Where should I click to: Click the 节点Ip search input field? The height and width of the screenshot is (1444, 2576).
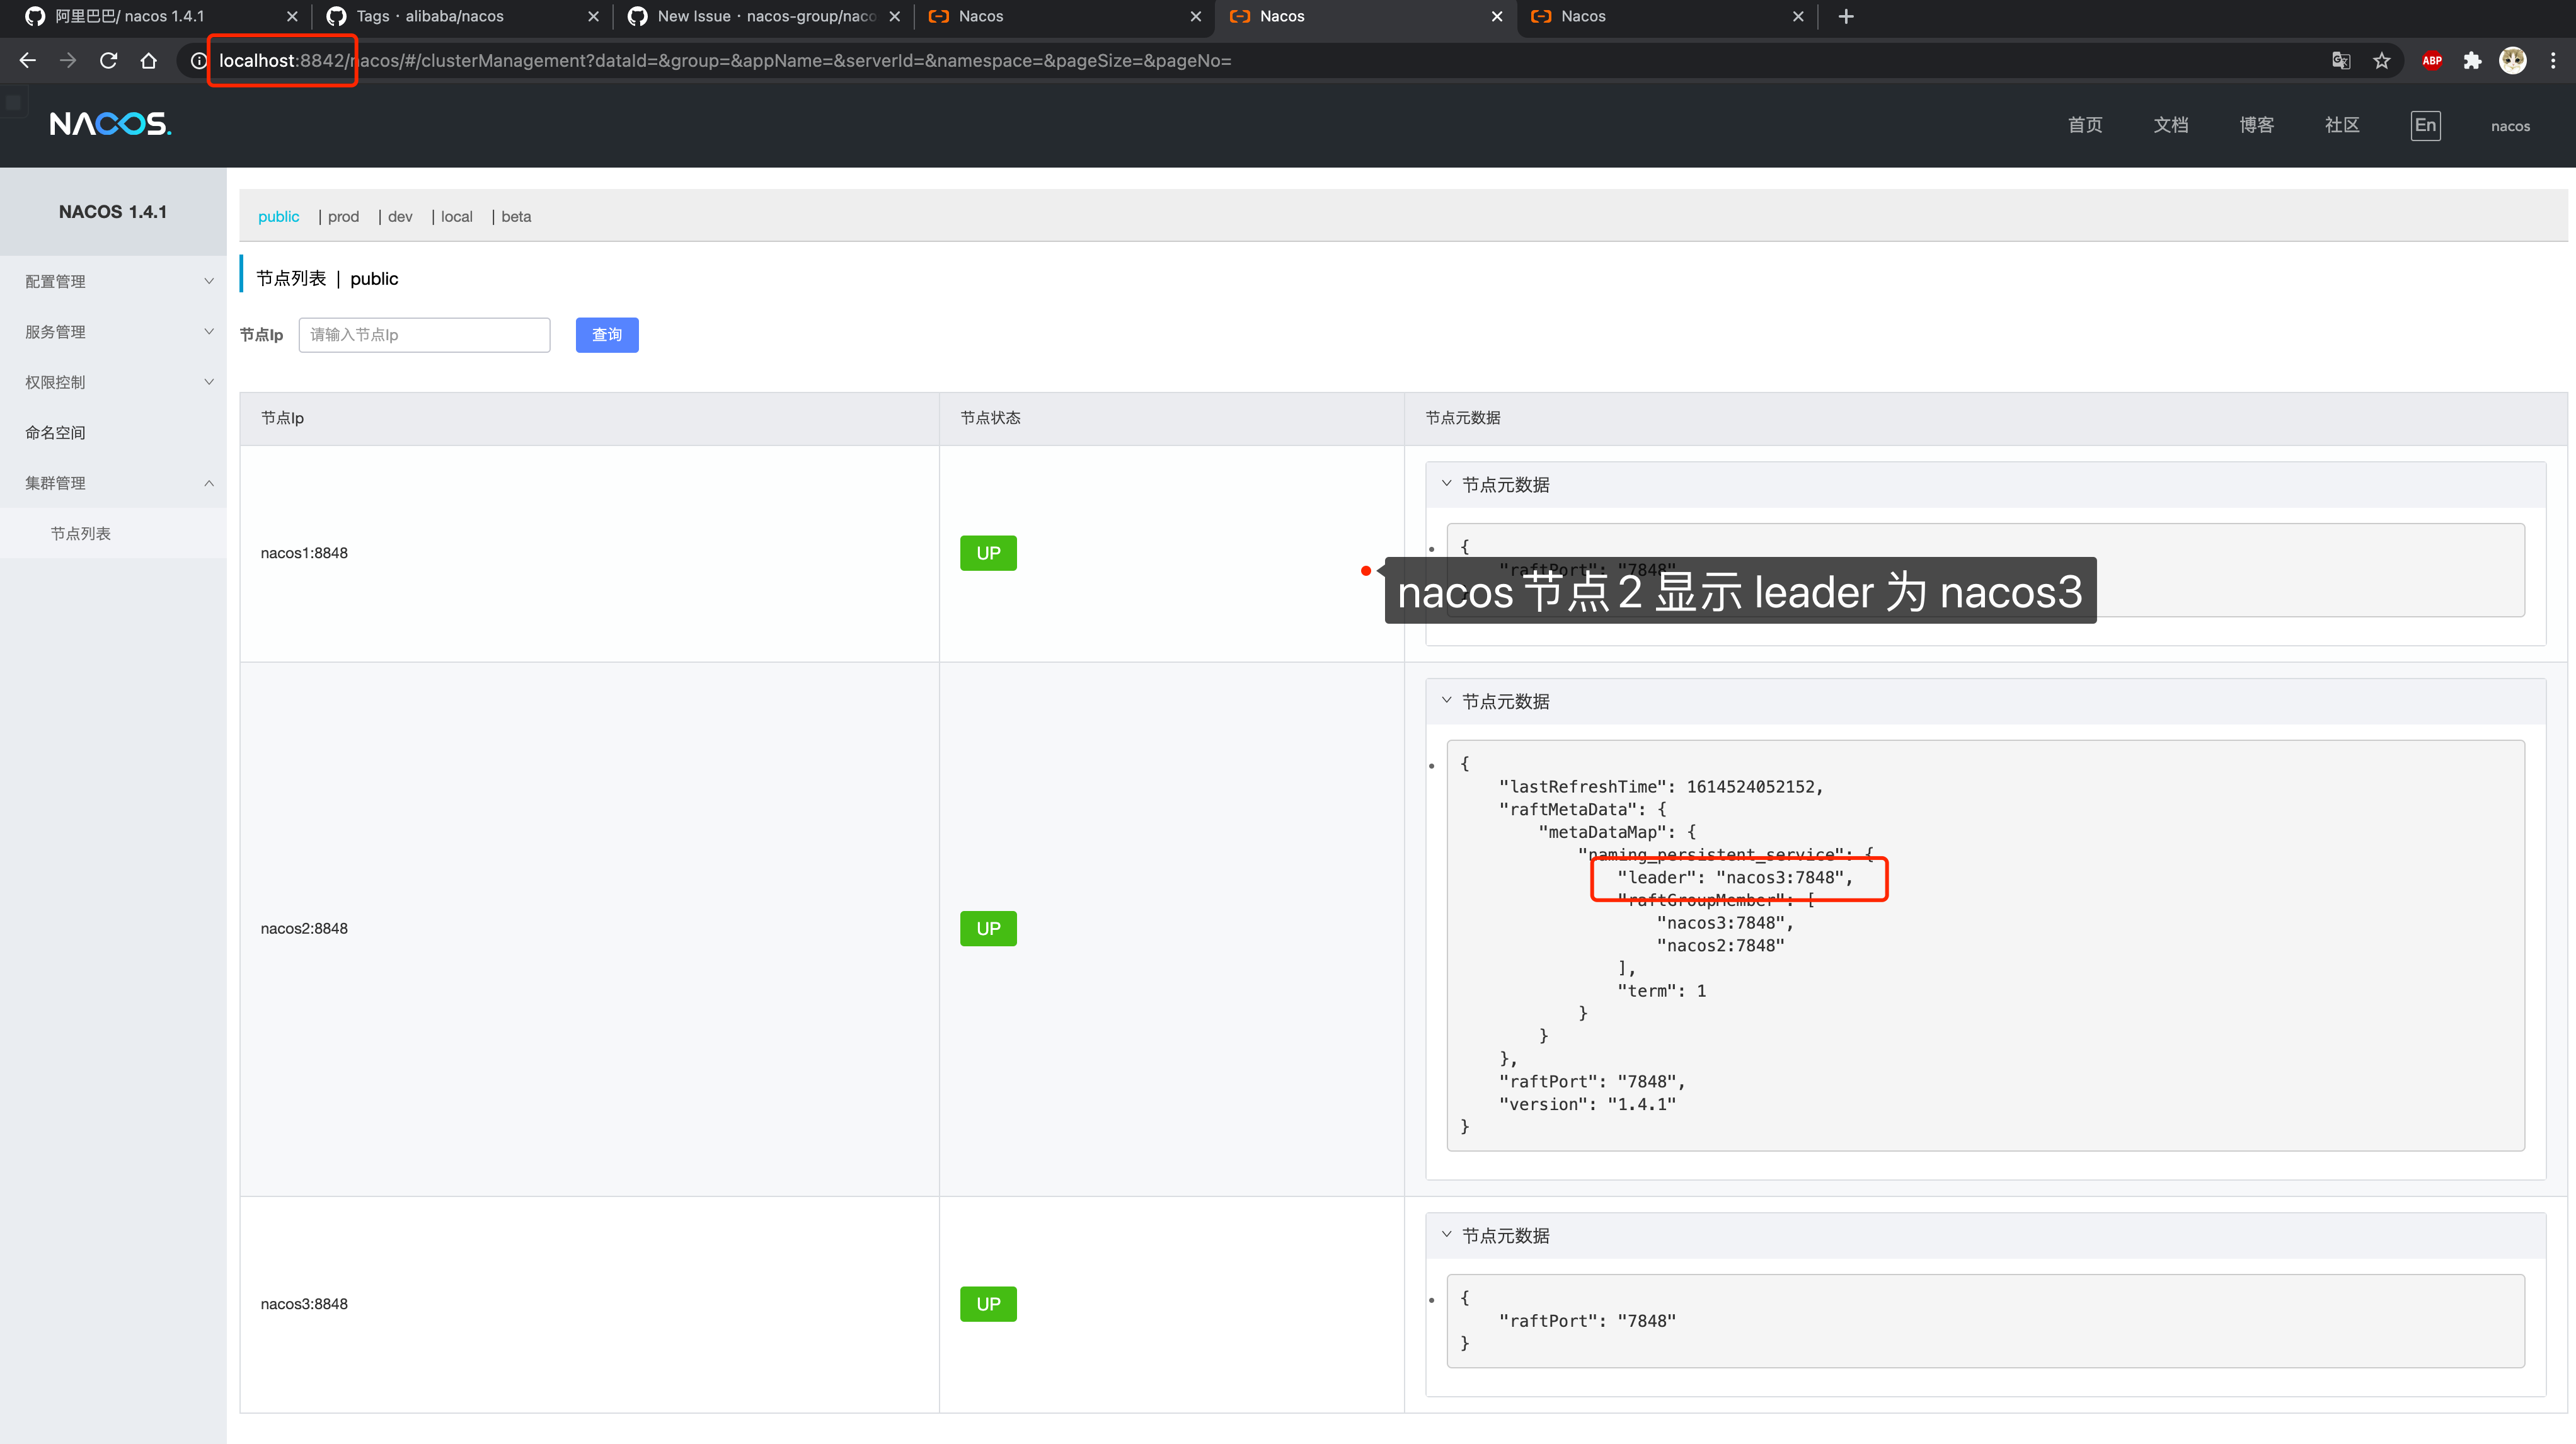click(x=424, y=335)
